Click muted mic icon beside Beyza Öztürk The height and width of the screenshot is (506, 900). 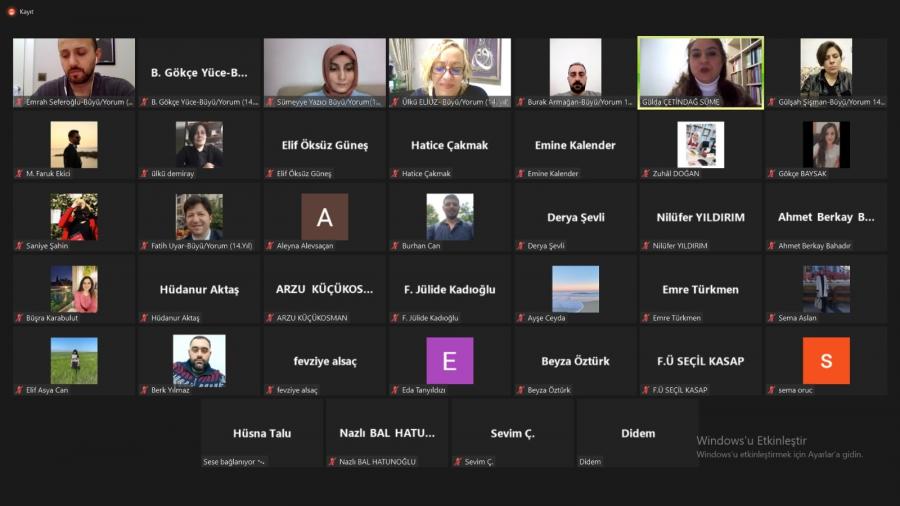tap(521, 390)
